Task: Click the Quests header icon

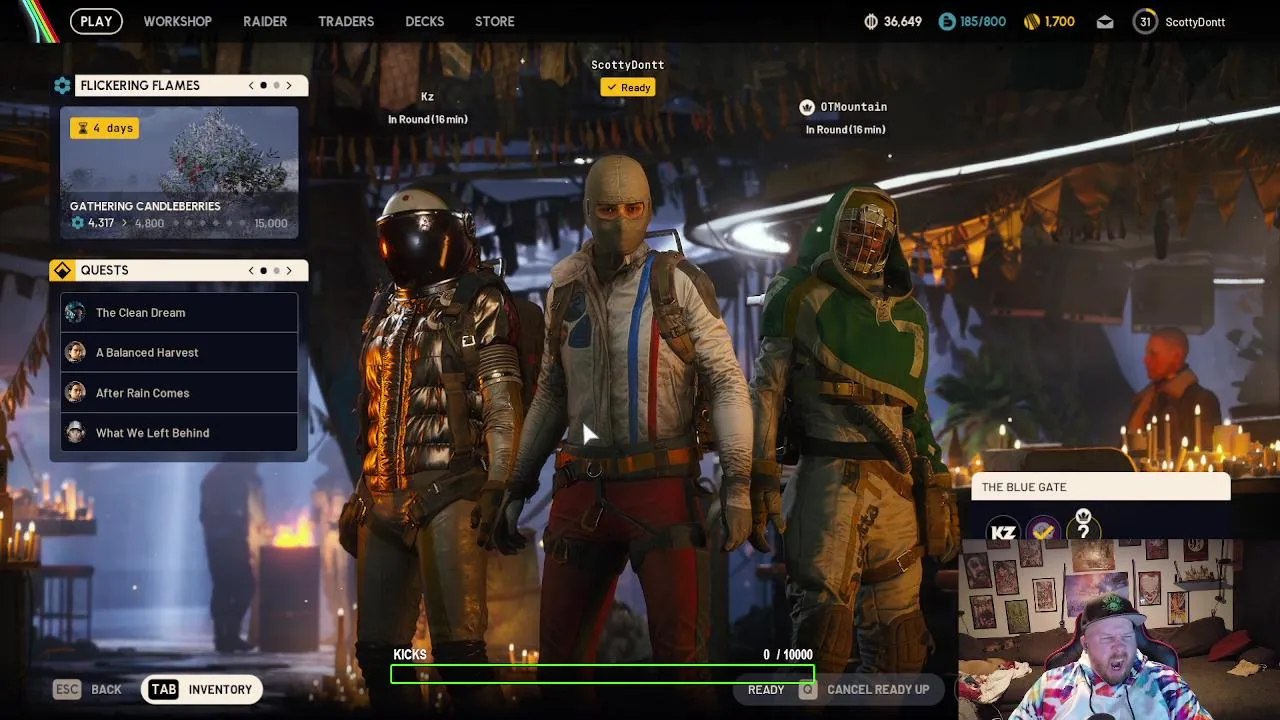Action: click(62, 270)
